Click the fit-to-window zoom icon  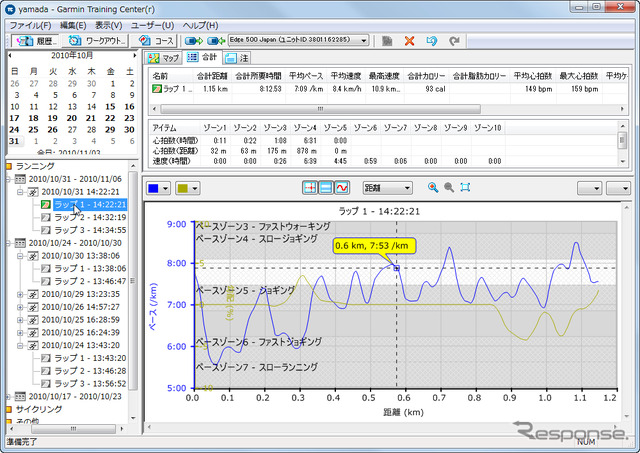point(465,187)
